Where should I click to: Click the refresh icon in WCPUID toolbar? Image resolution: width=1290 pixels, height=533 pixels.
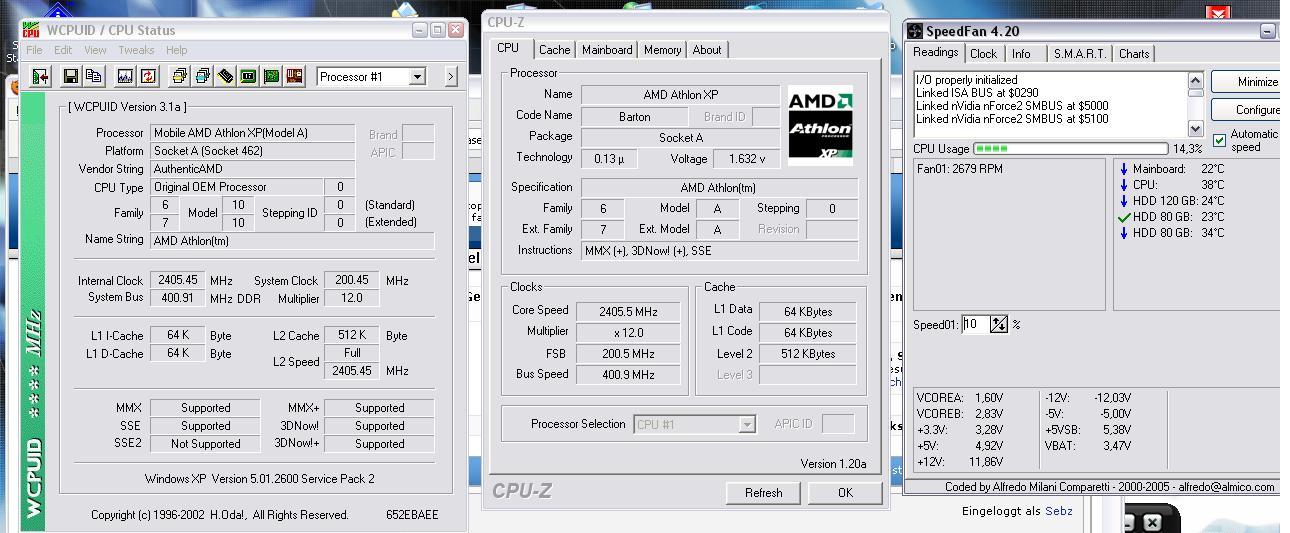pyautogui.click(x=148, y=76)
